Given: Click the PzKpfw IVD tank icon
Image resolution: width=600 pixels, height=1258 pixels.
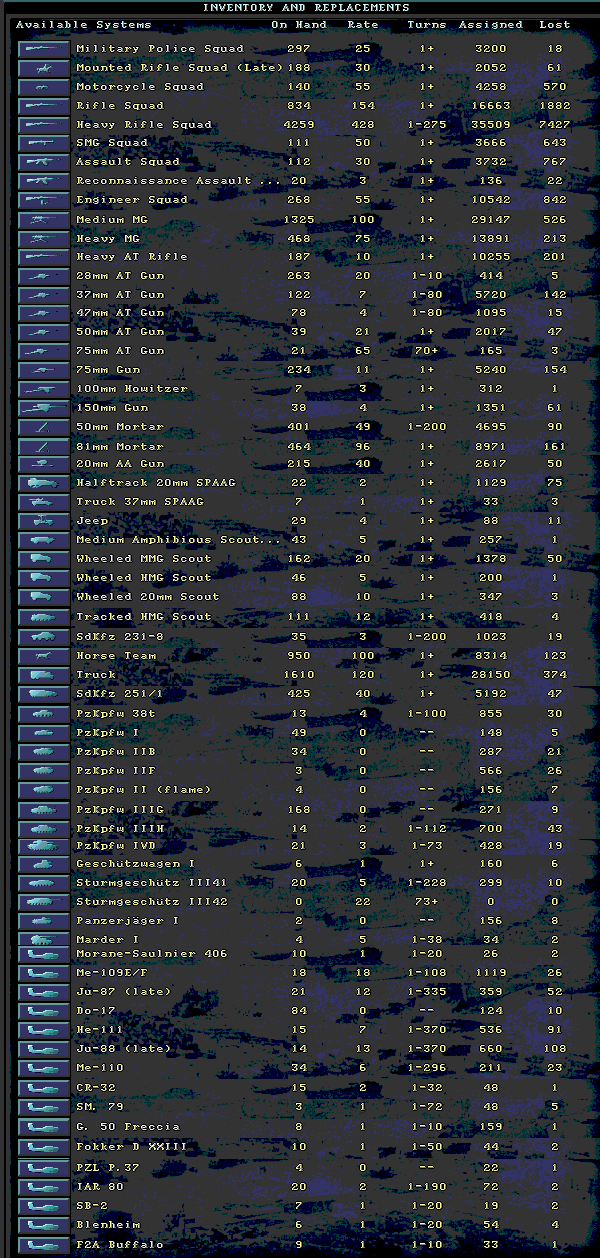Looking at the screenshot, I should pos(44,846).
